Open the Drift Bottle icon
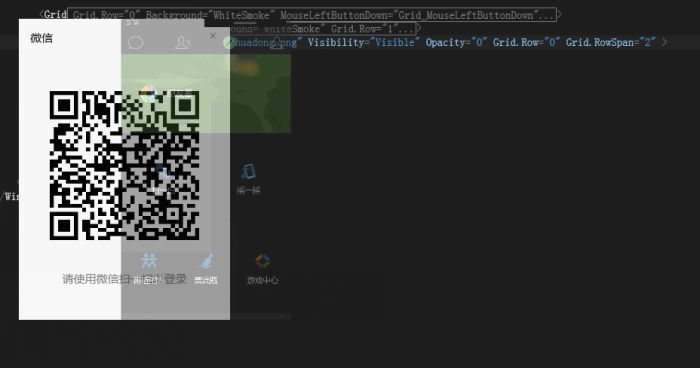The height and width of the screenshot is (368, 700). [x=206, y=261]
